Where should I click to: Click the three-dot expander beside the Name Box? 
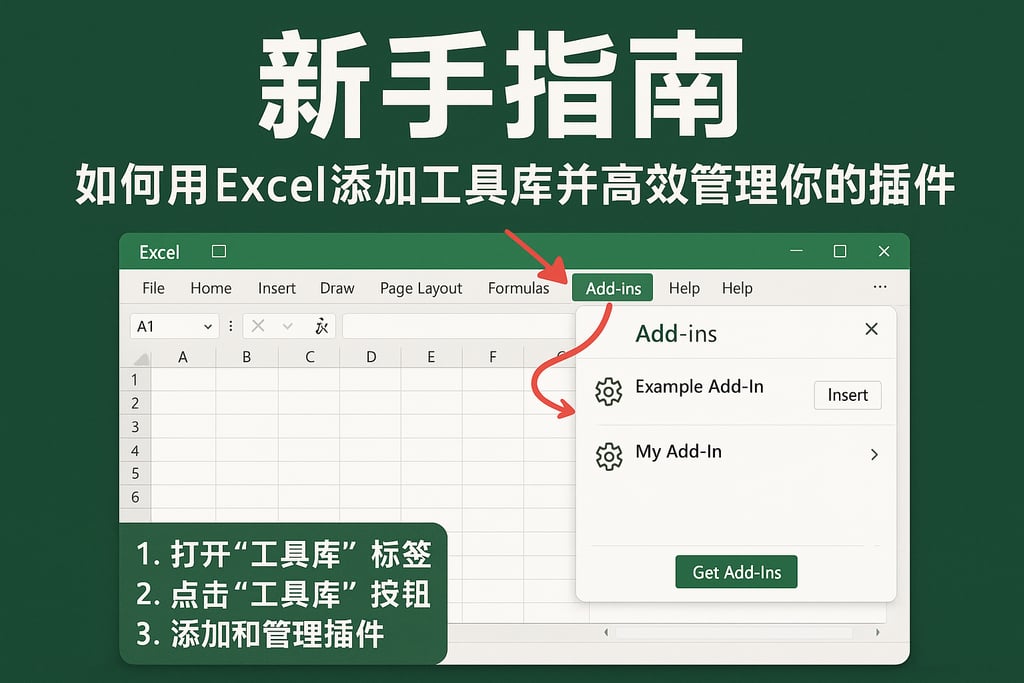coord(231,325)
